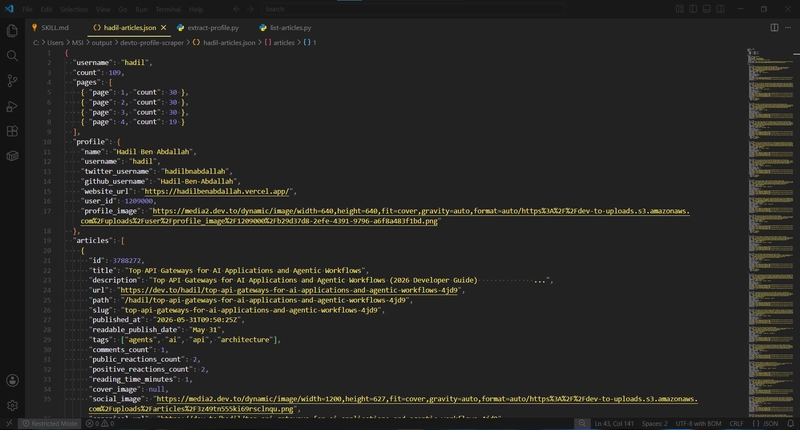The image size is (800, 430).
Task: Click the "published_at" timestamp value
Action: point(196,320)
